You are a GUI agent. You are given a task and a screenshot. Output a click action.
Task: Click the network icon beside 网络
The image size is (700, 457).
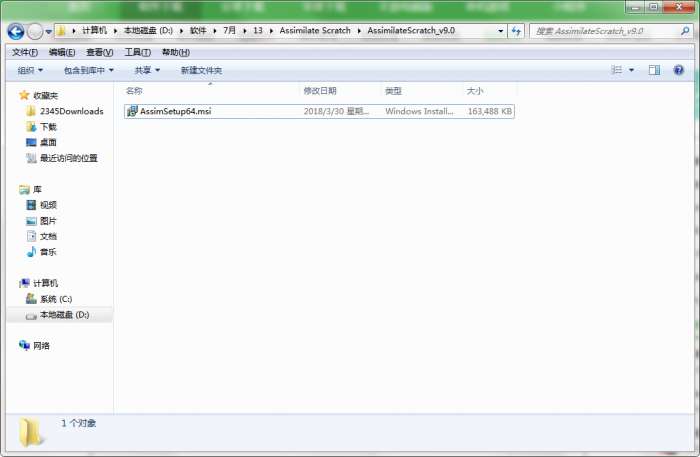tap(24, 345)
